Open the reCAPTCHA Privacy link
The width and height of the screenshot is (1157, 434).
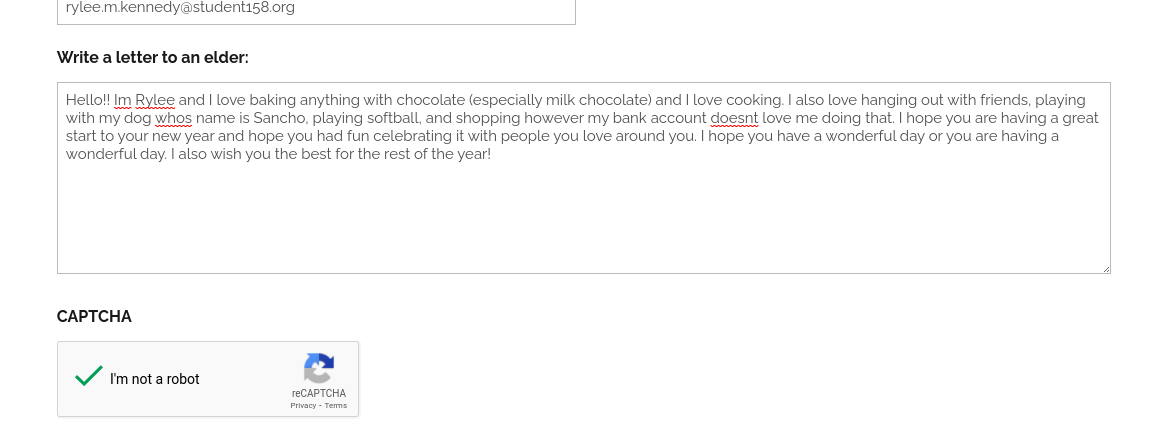pyautogui.click(x=303, y=405)
